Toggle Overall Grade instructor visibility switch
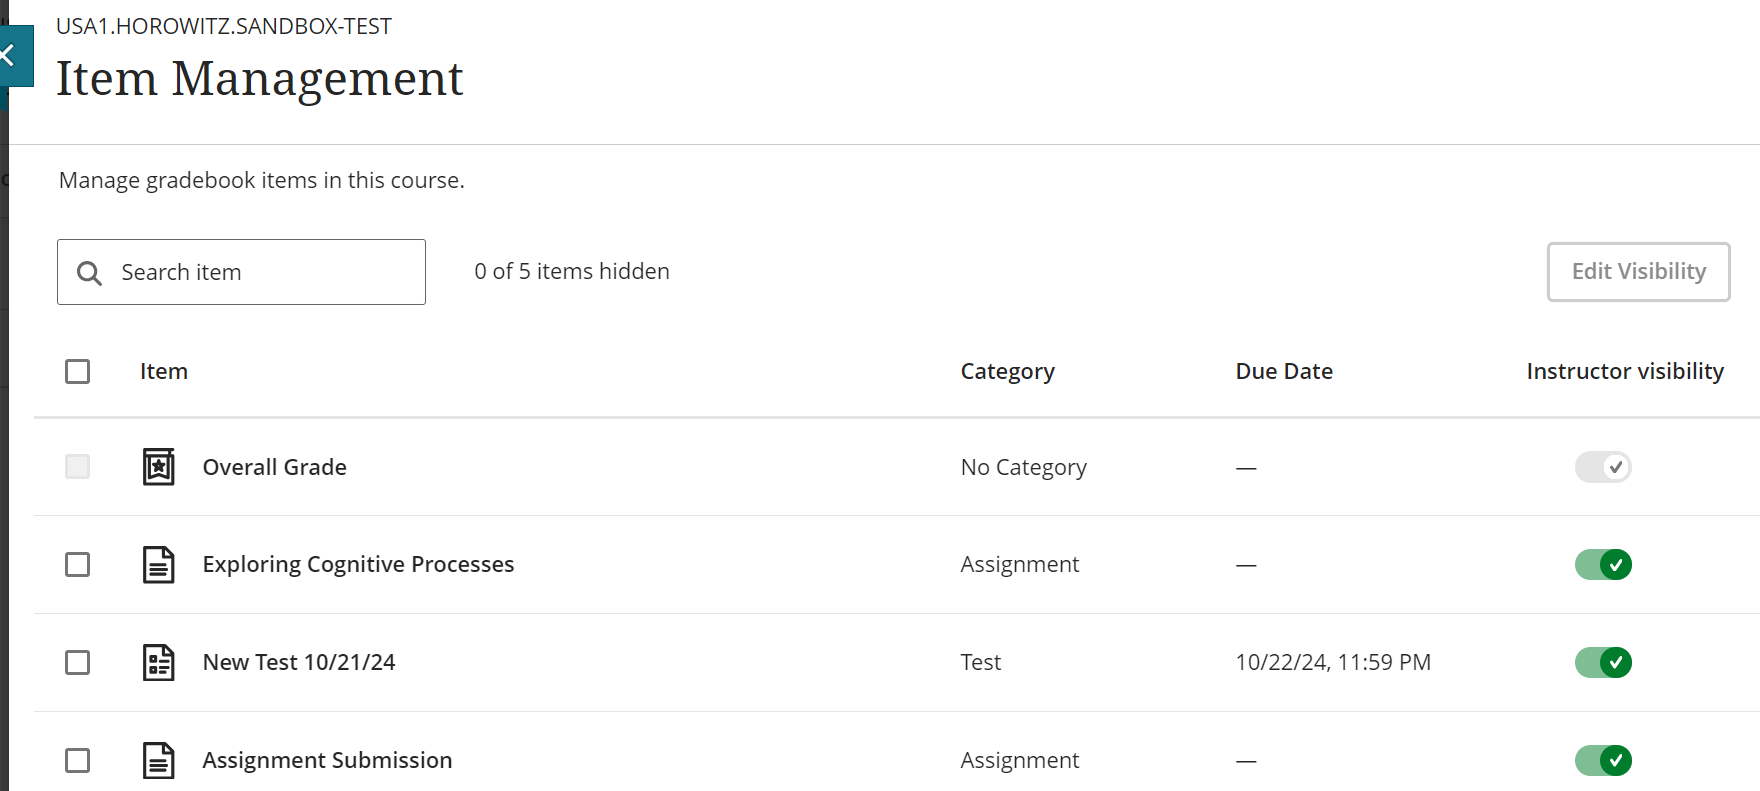Screen dimensions: 1760x791 [x=1602, y=467]
